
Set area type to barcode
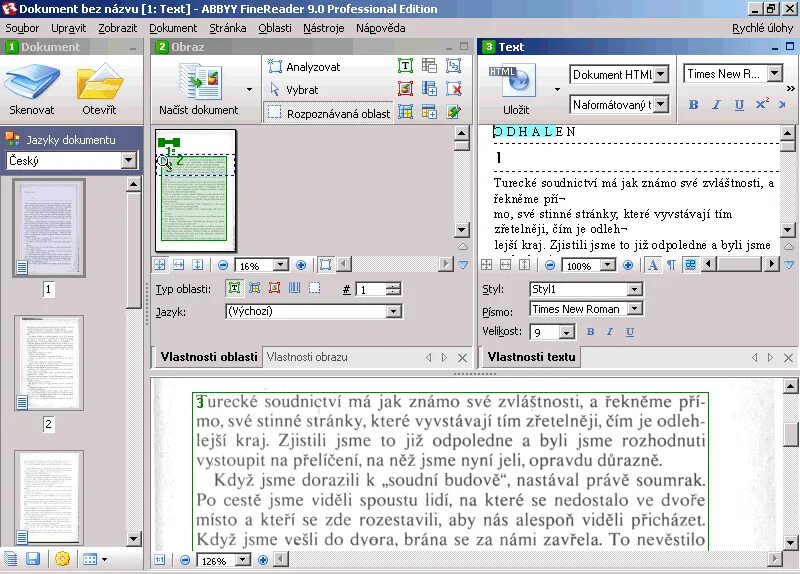pyautogui.click(x=294, y=288)
